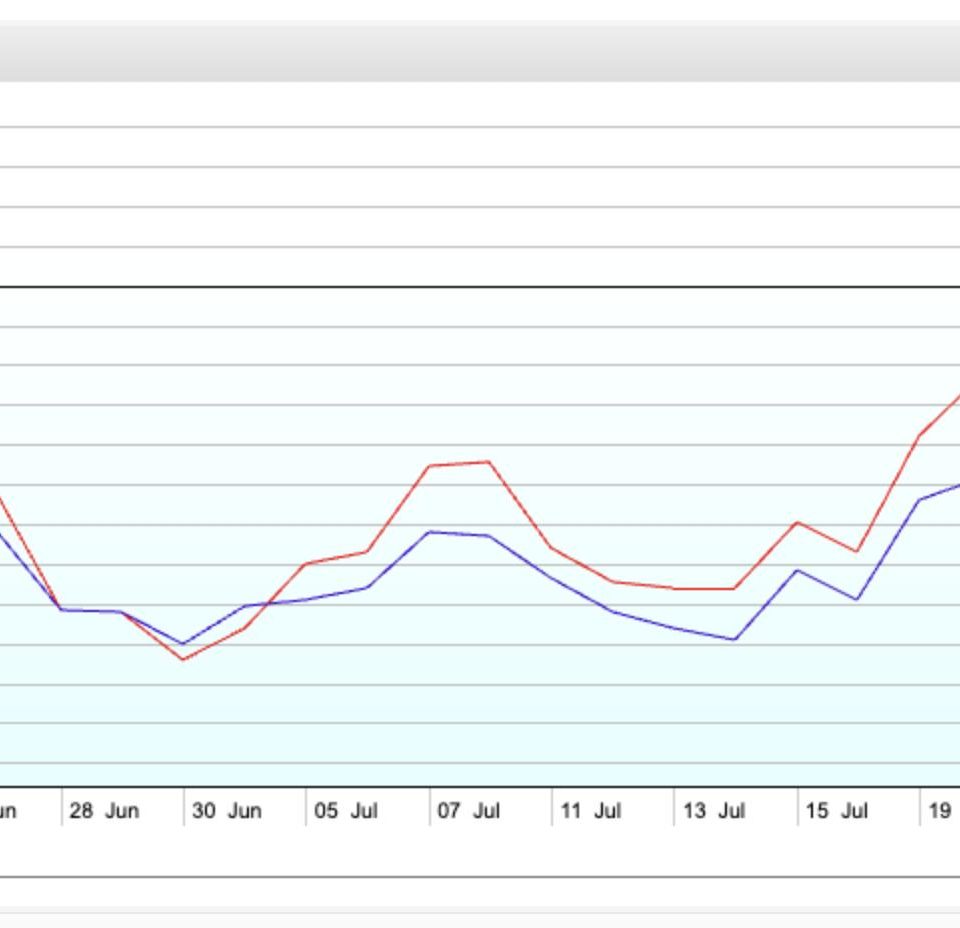Select the "07 Jul" axis label

pyautogui.click(x=468, y=811)
